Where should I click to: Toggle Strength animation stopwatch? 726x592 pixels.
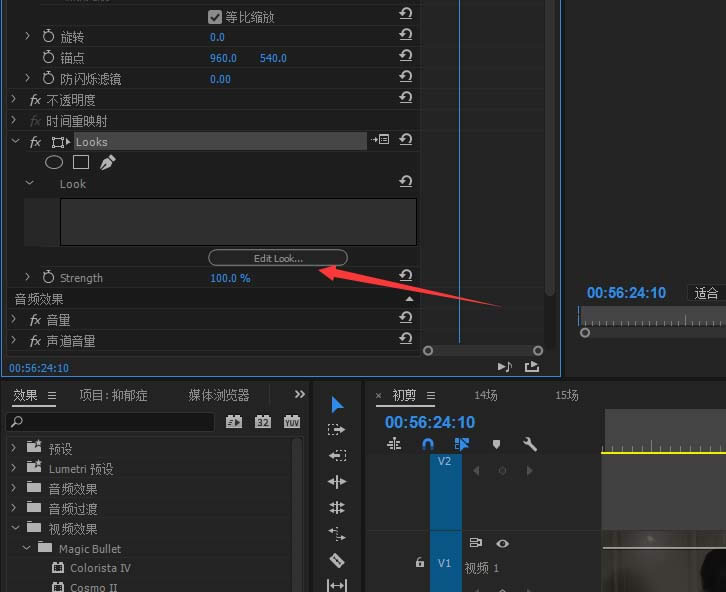[x=48, y=278]
